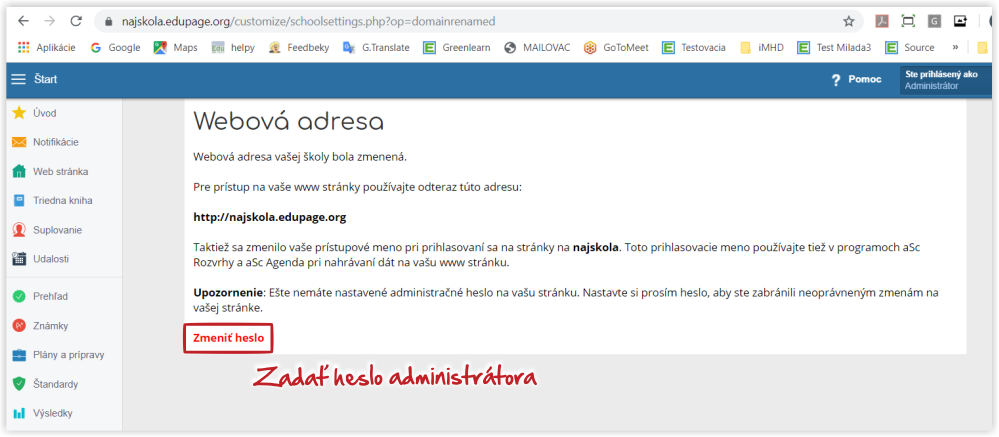Reload the page with the refresh button
This screenshot has width=999, height=437.
click(76, 21)
